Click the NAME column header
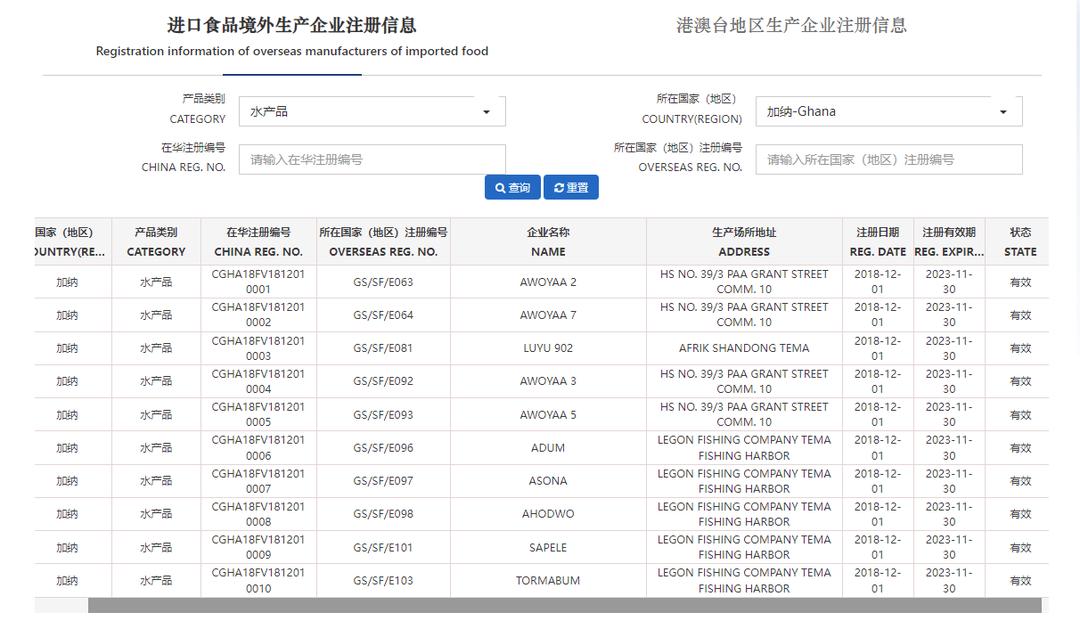Screen dimensions: 1080x621 (548, 242)
